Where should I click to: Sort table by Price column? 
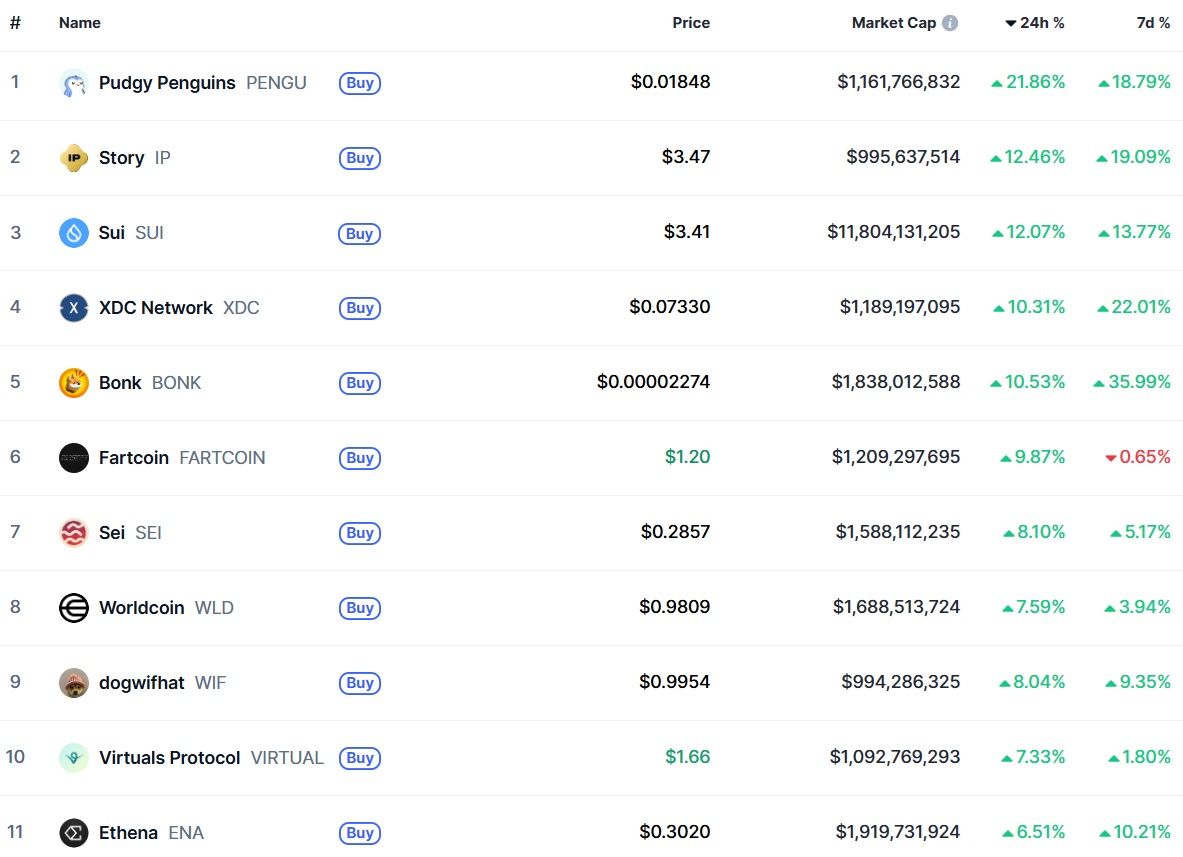691,23
